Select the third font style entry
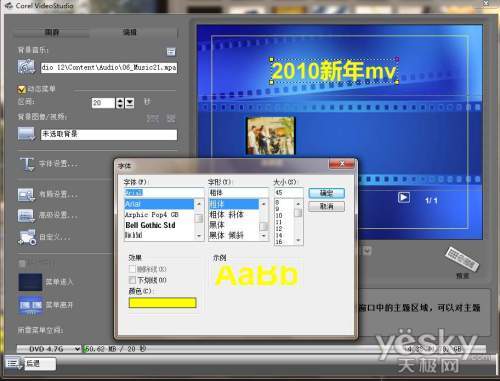Image resolution: width=500 pixels, height=381 pixels. pos(234,225)
